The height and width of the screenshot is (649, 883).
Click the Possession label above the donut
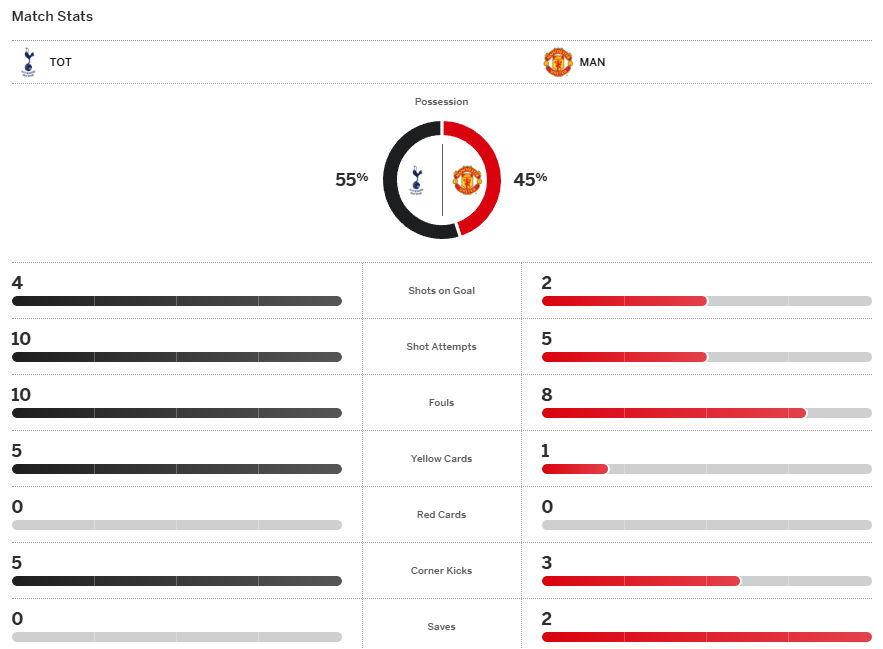(441, 102)
